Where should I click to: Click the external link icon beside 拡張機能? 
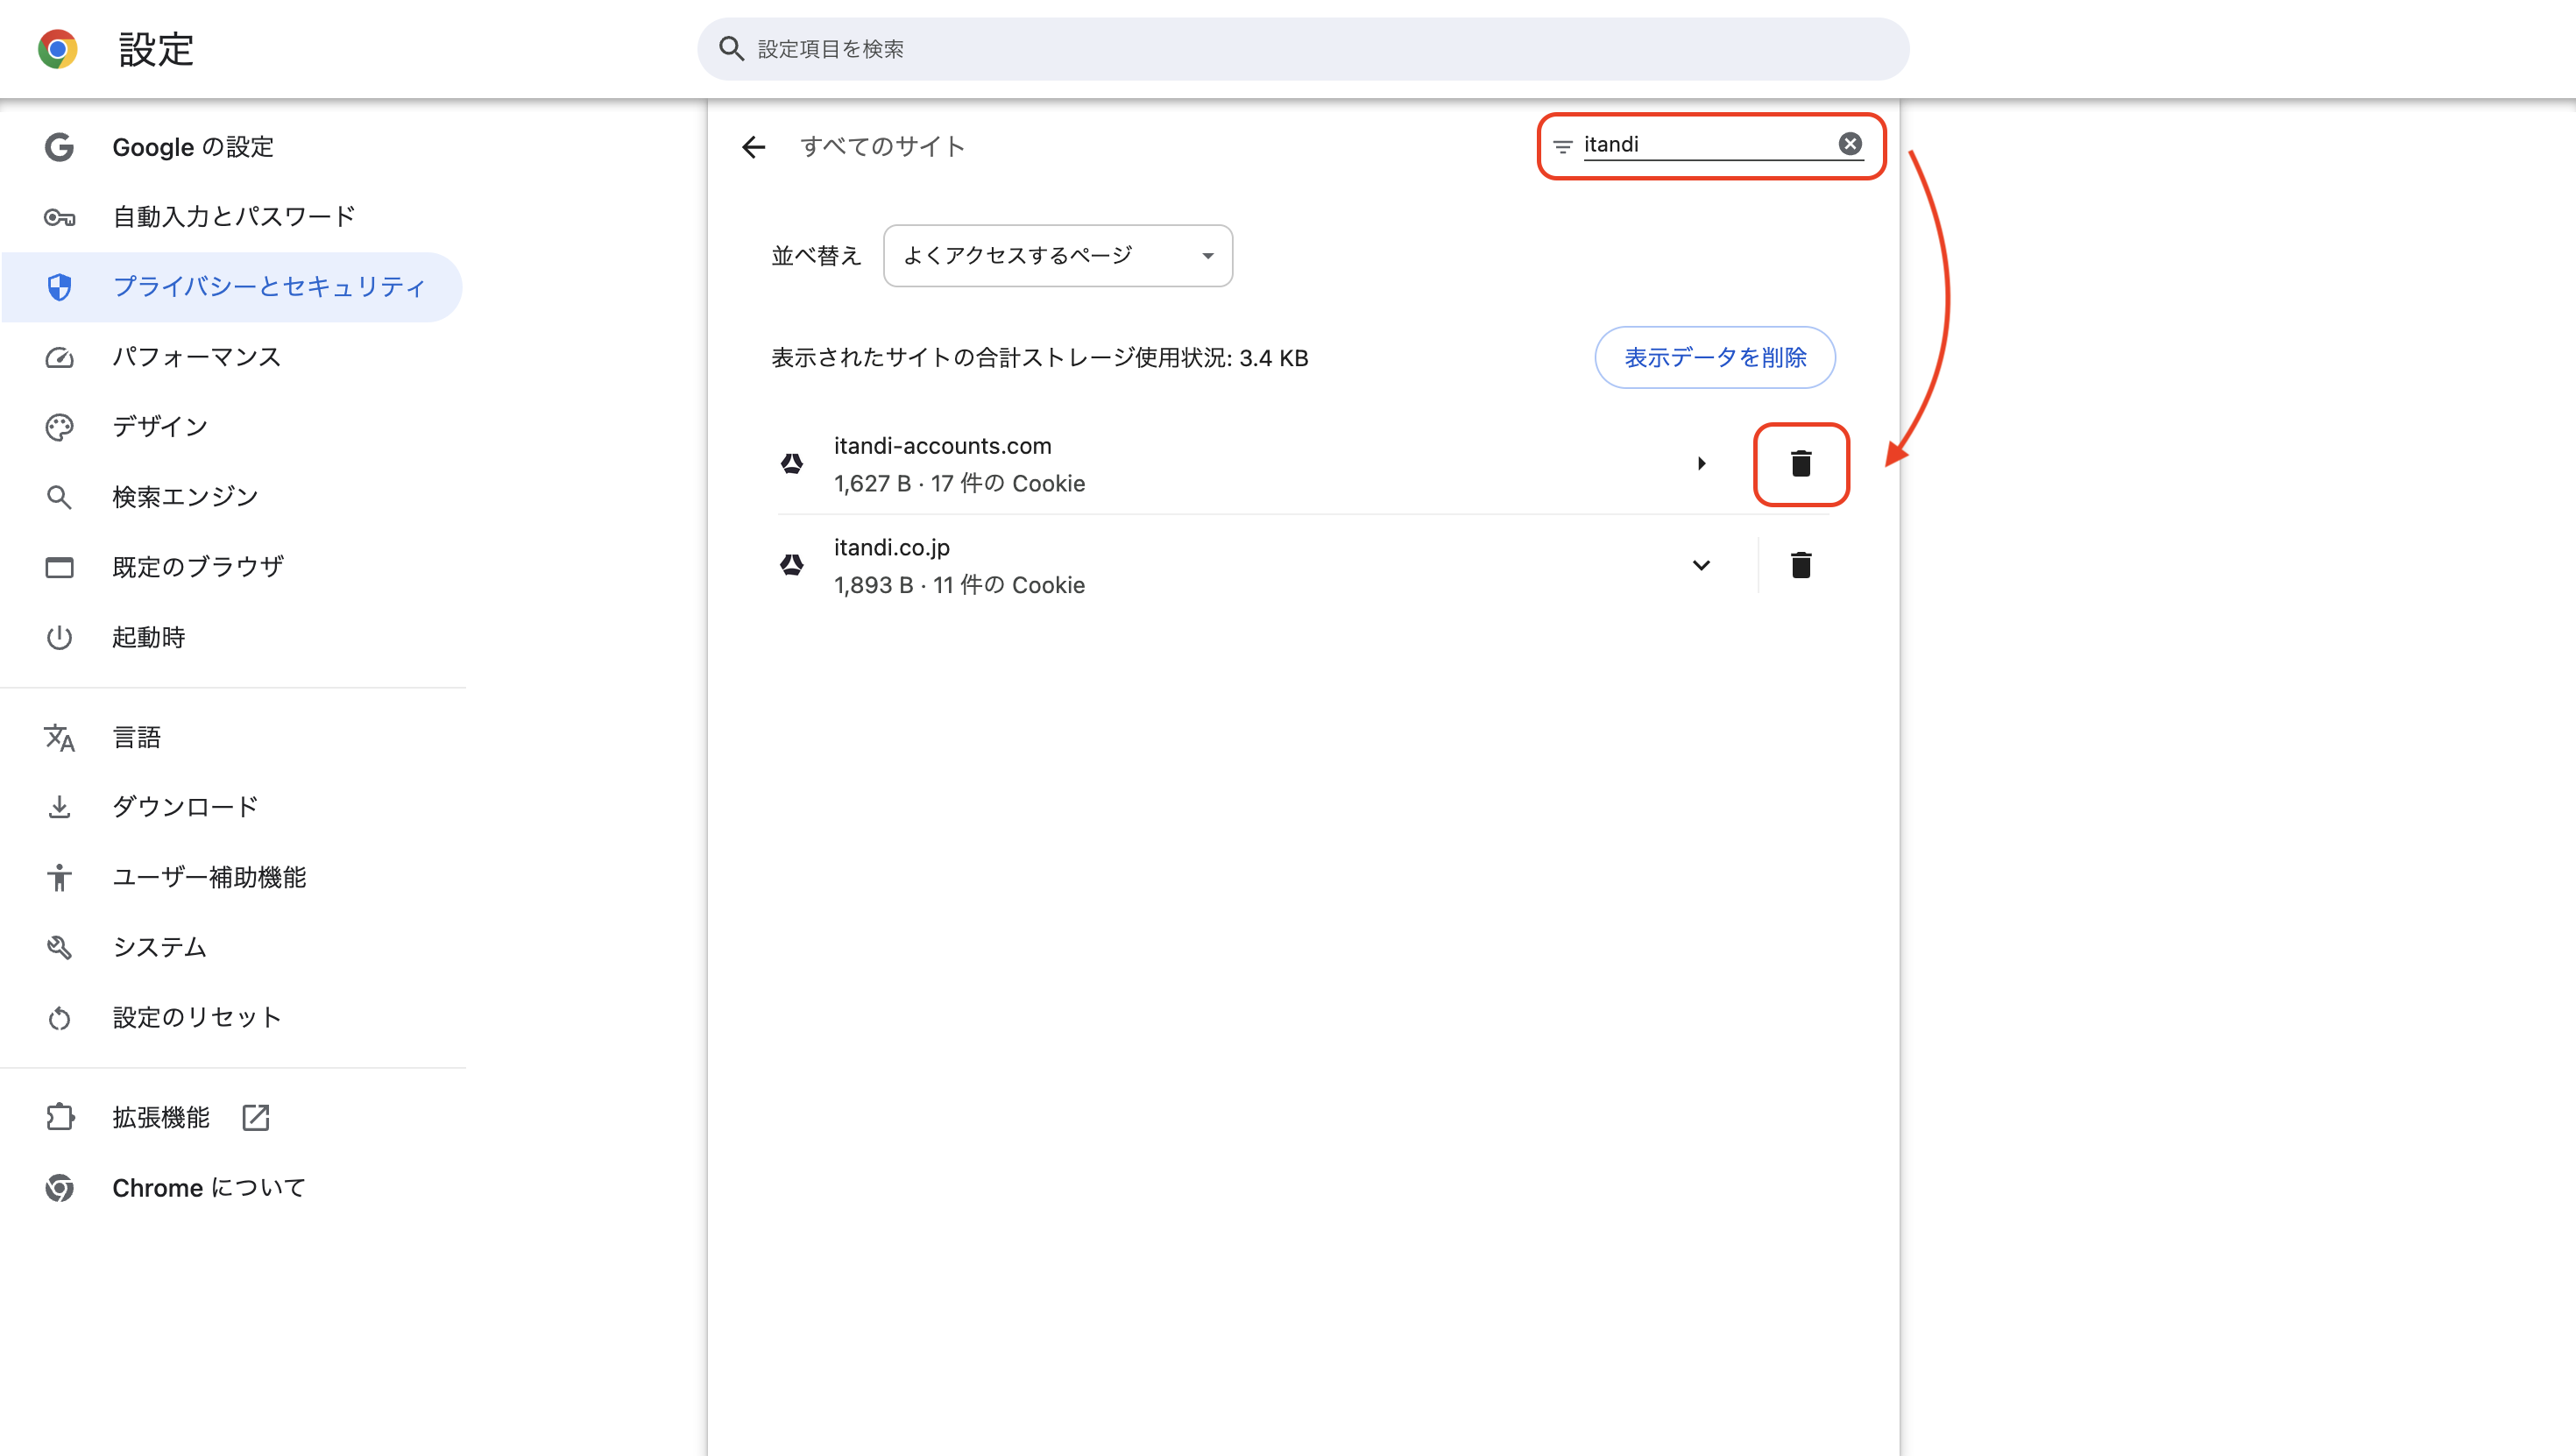click(256, 1117)
